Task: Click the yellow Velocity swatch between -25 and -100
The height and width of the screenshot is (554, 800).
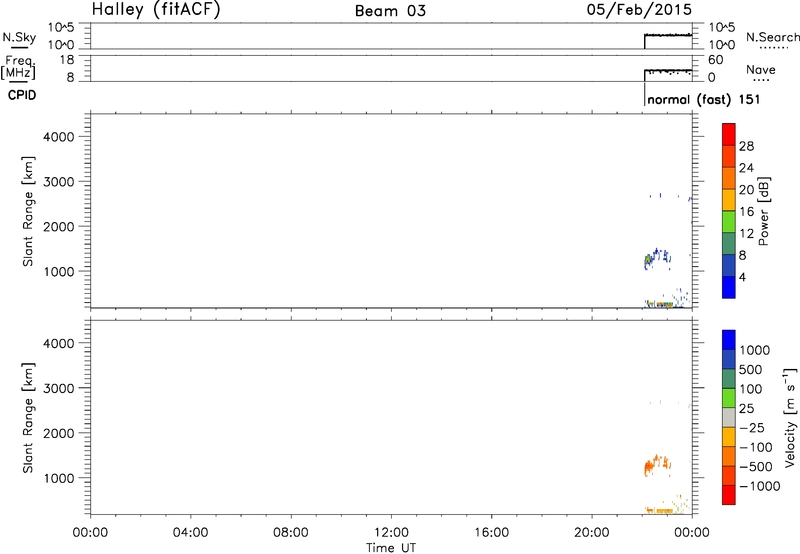Action: [x=729, y=437]
